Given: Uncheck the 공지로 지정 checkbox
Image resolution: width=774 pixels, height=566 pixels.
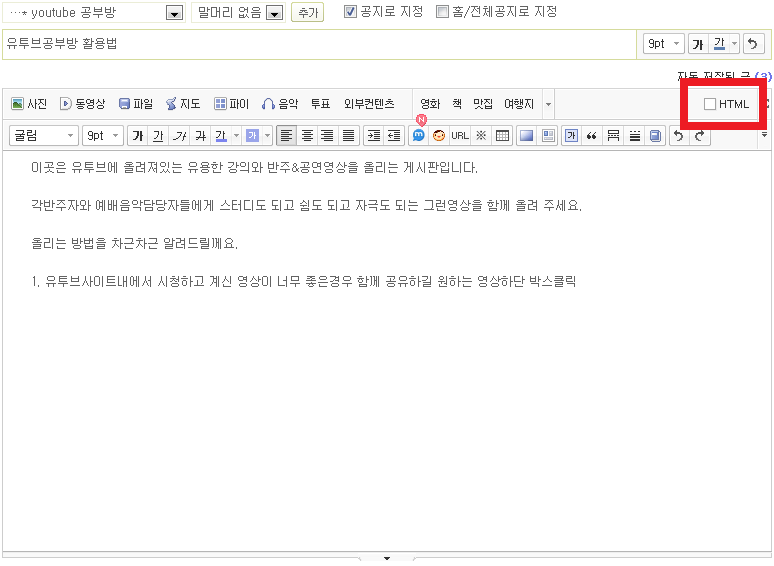Looking at the screenshot, I should point(350,12).
